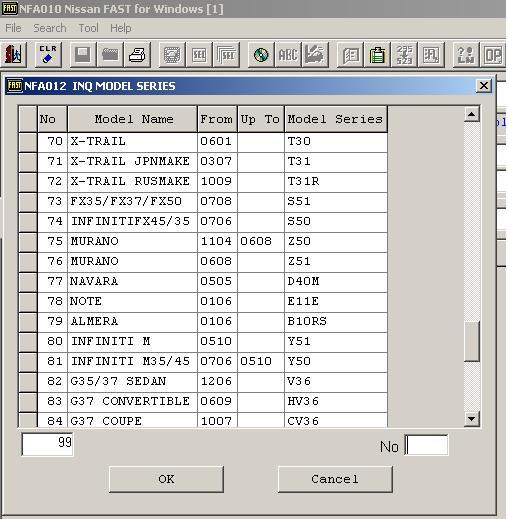
Task: Click the FAST icon in dialog title bar
Action: click(x=15, y=86)
